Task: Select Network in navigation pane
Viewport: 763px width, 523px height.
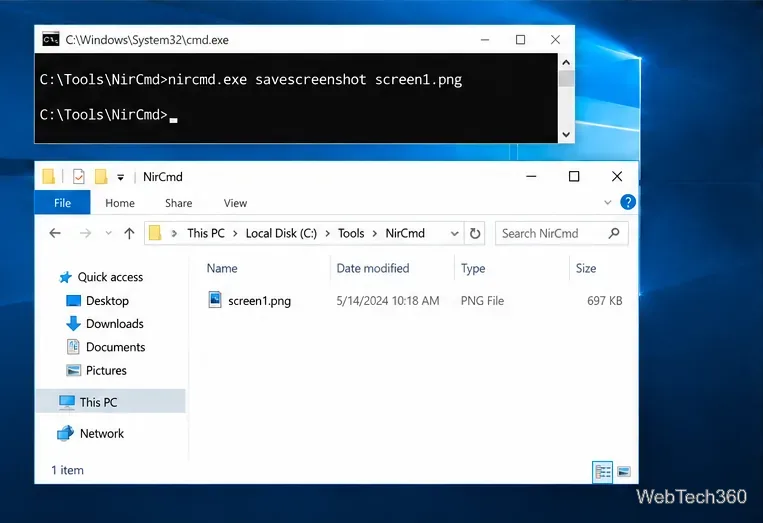Action: pyautogui.click(x=102, y=433)
